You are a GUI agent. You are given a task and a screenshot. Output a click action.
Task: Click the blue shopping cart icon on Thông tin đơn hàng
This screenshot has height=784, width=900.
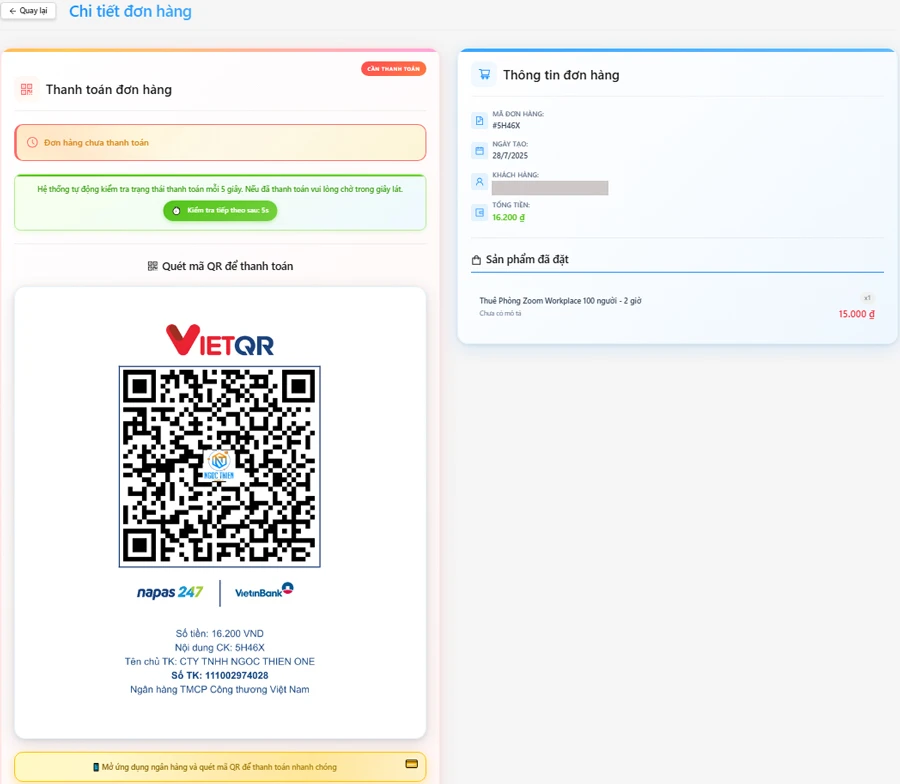click(x=484, y=74)
